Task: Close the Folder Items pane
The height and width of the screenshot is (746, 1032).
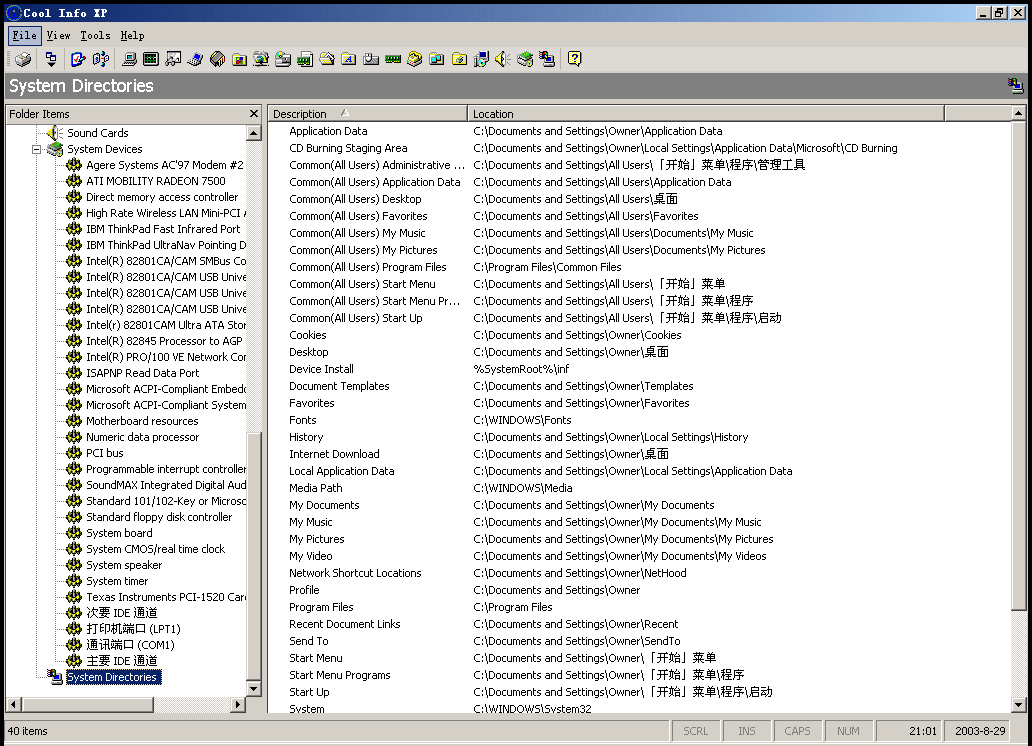Action: (x=254, y=113)
